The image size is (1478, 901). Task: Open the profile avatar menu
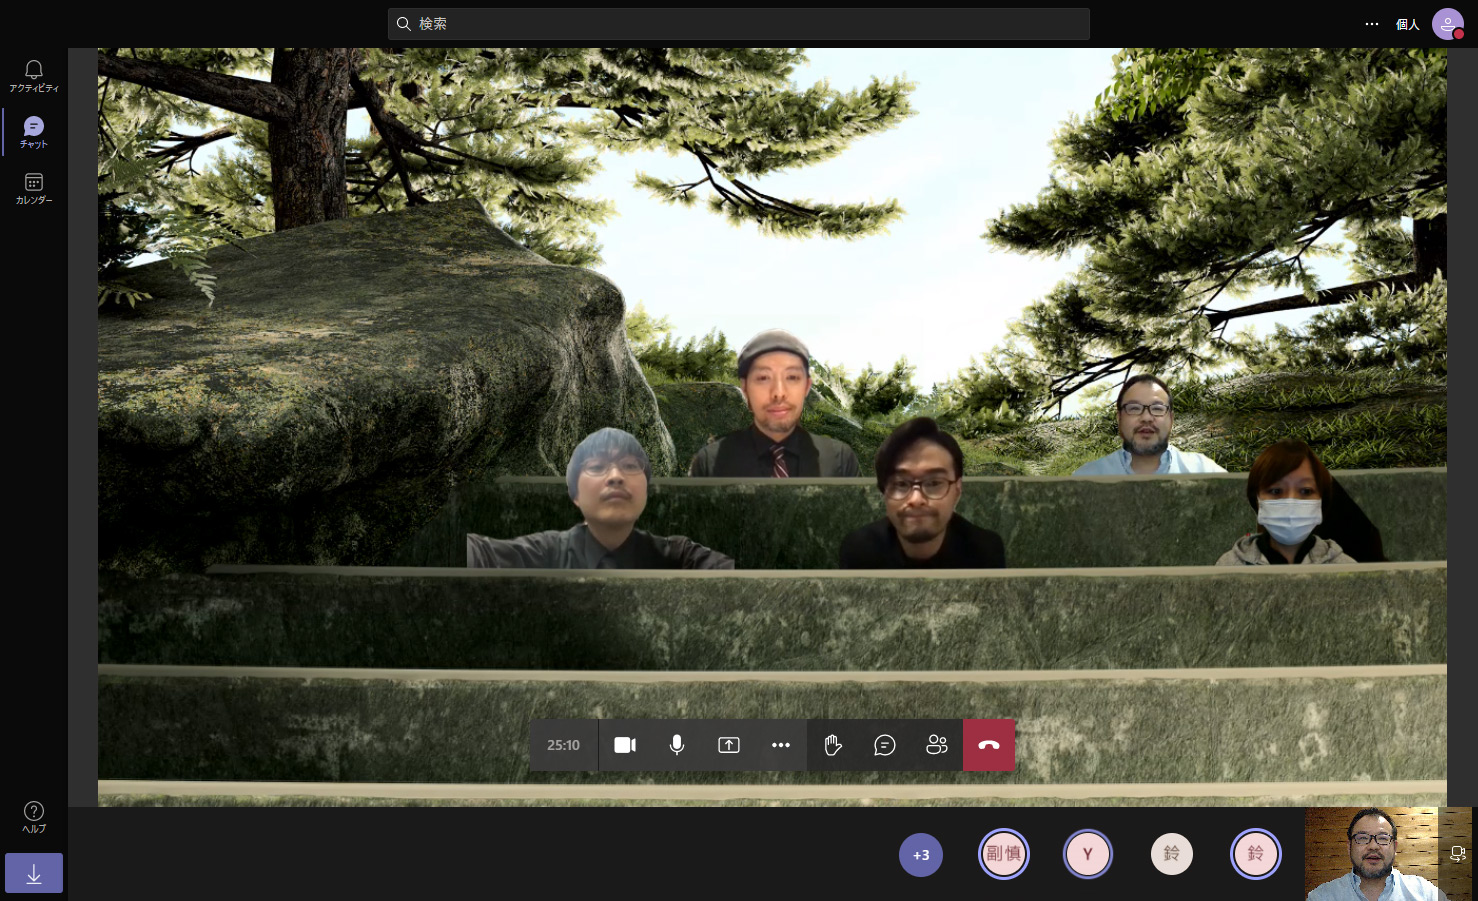click(x=1448, y=24)
